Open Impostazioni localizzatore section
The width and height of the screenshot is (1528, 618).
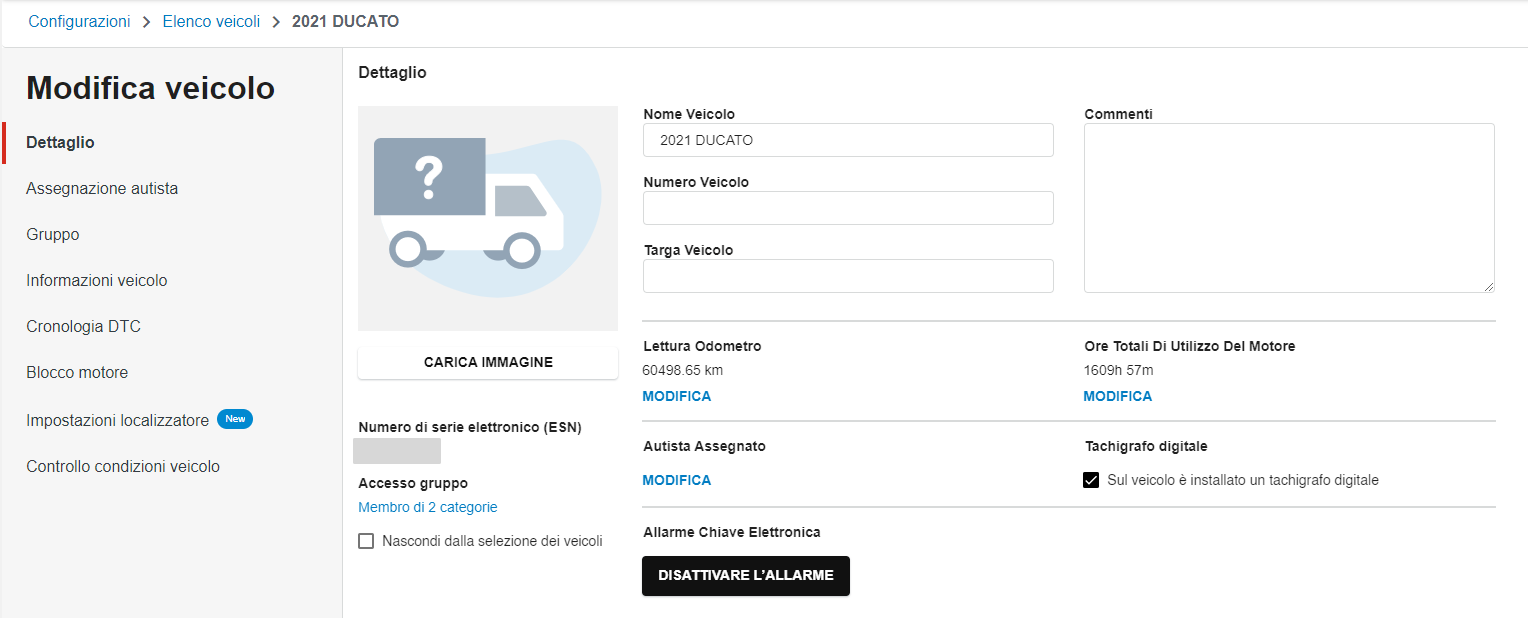click(x=117, y=420)
